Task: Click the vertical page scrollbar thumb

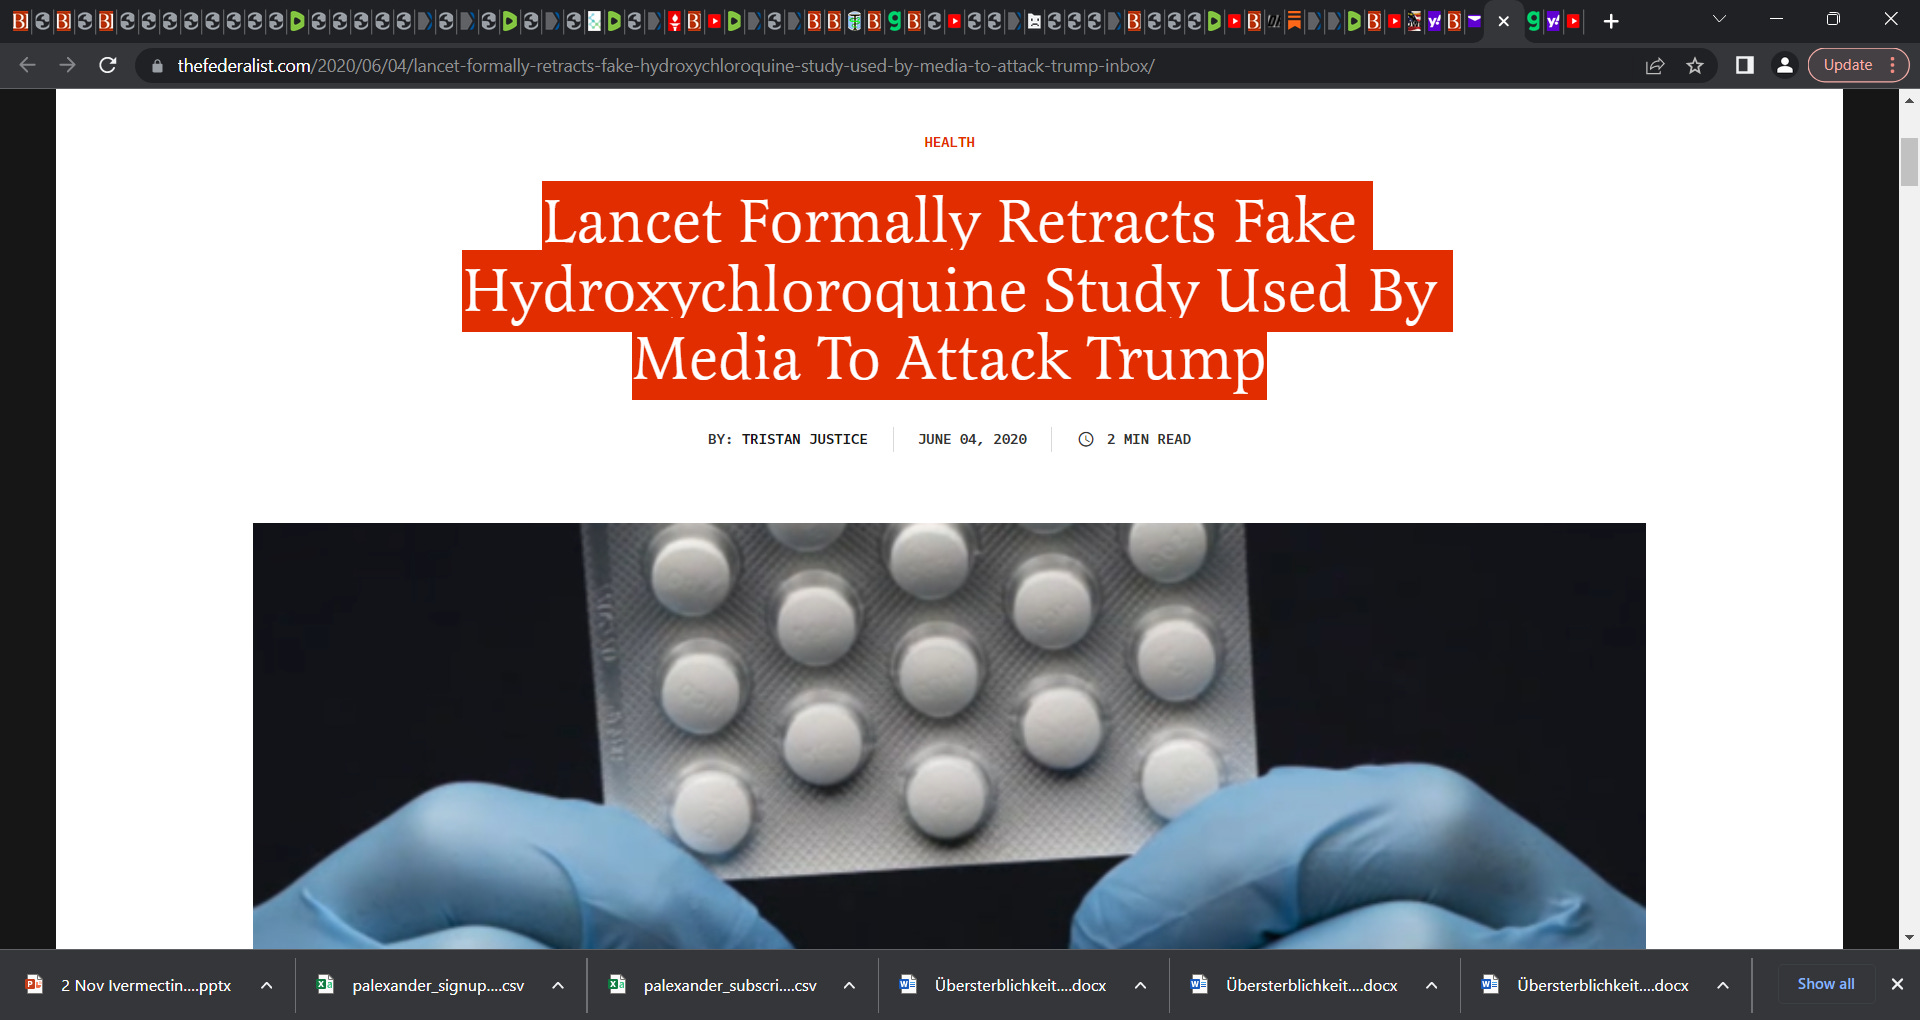Action: coord(1909,162)
